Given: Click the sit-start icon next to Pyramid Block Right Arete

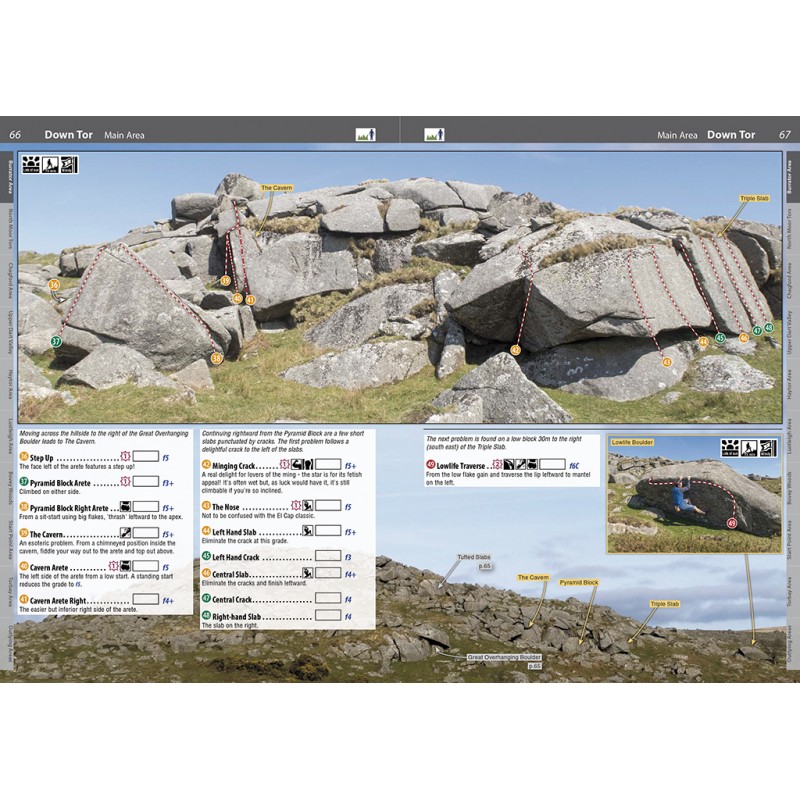Looking at the screenshot, I should (126, 507).
